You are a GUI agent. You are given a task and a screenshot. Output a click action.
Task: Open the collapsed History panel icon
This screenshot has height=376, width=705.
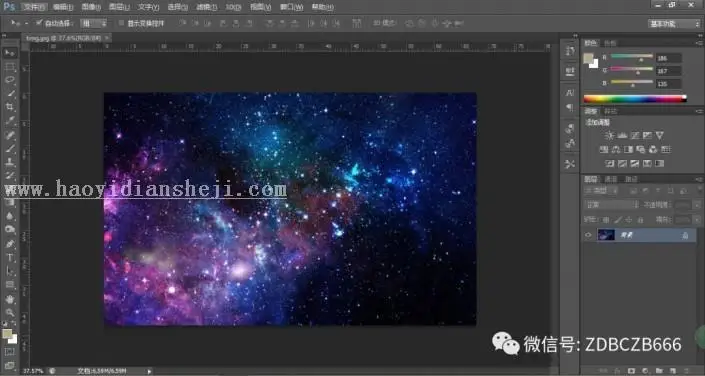tap(570, 51)
